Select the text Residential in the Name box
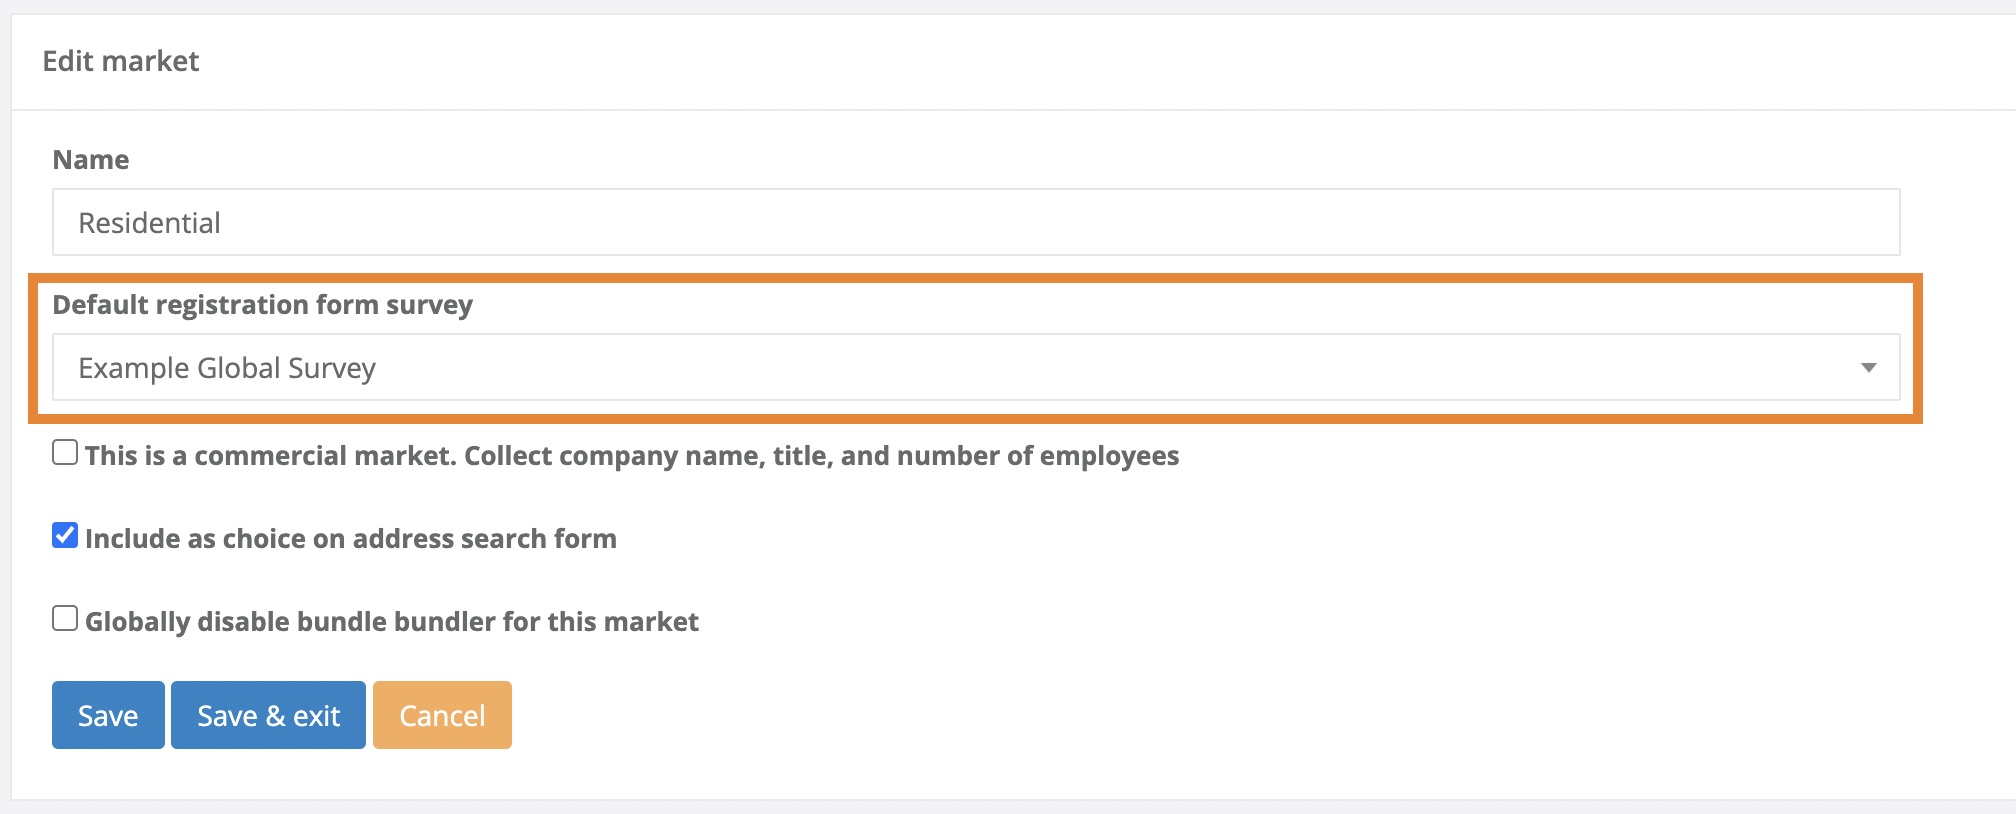Image resolution: width=2016 pixels, height=814 pixels. 148,222
